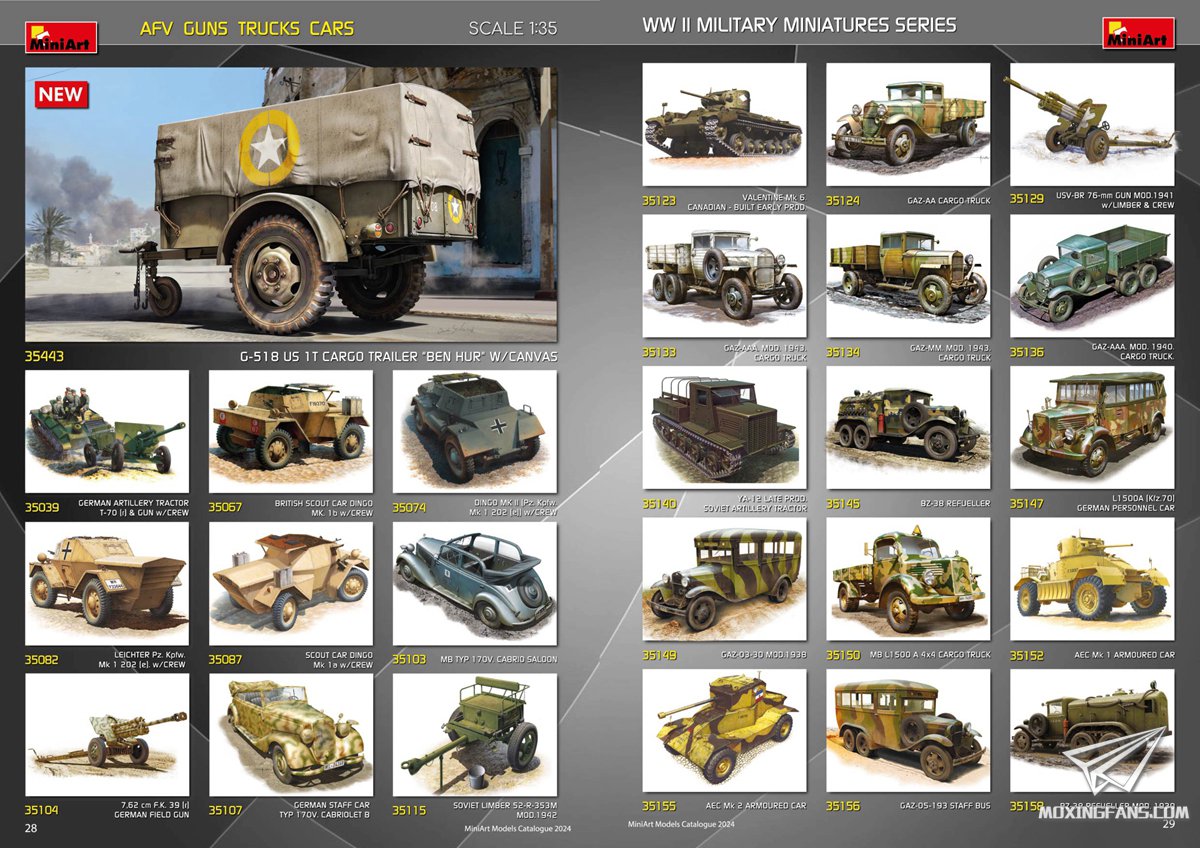
Task: Click the USV-BR 76-mm gun image
Action: (x=1092, y=125)
